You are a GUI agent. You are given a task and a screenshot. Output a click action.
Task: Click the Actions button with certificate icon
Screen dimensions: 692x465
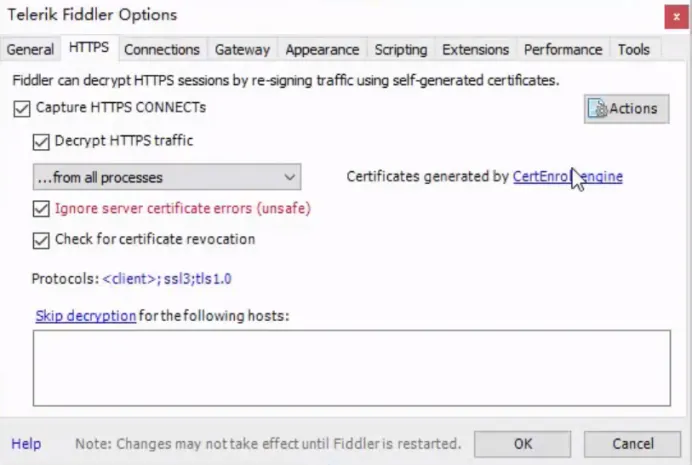point(626,109)
